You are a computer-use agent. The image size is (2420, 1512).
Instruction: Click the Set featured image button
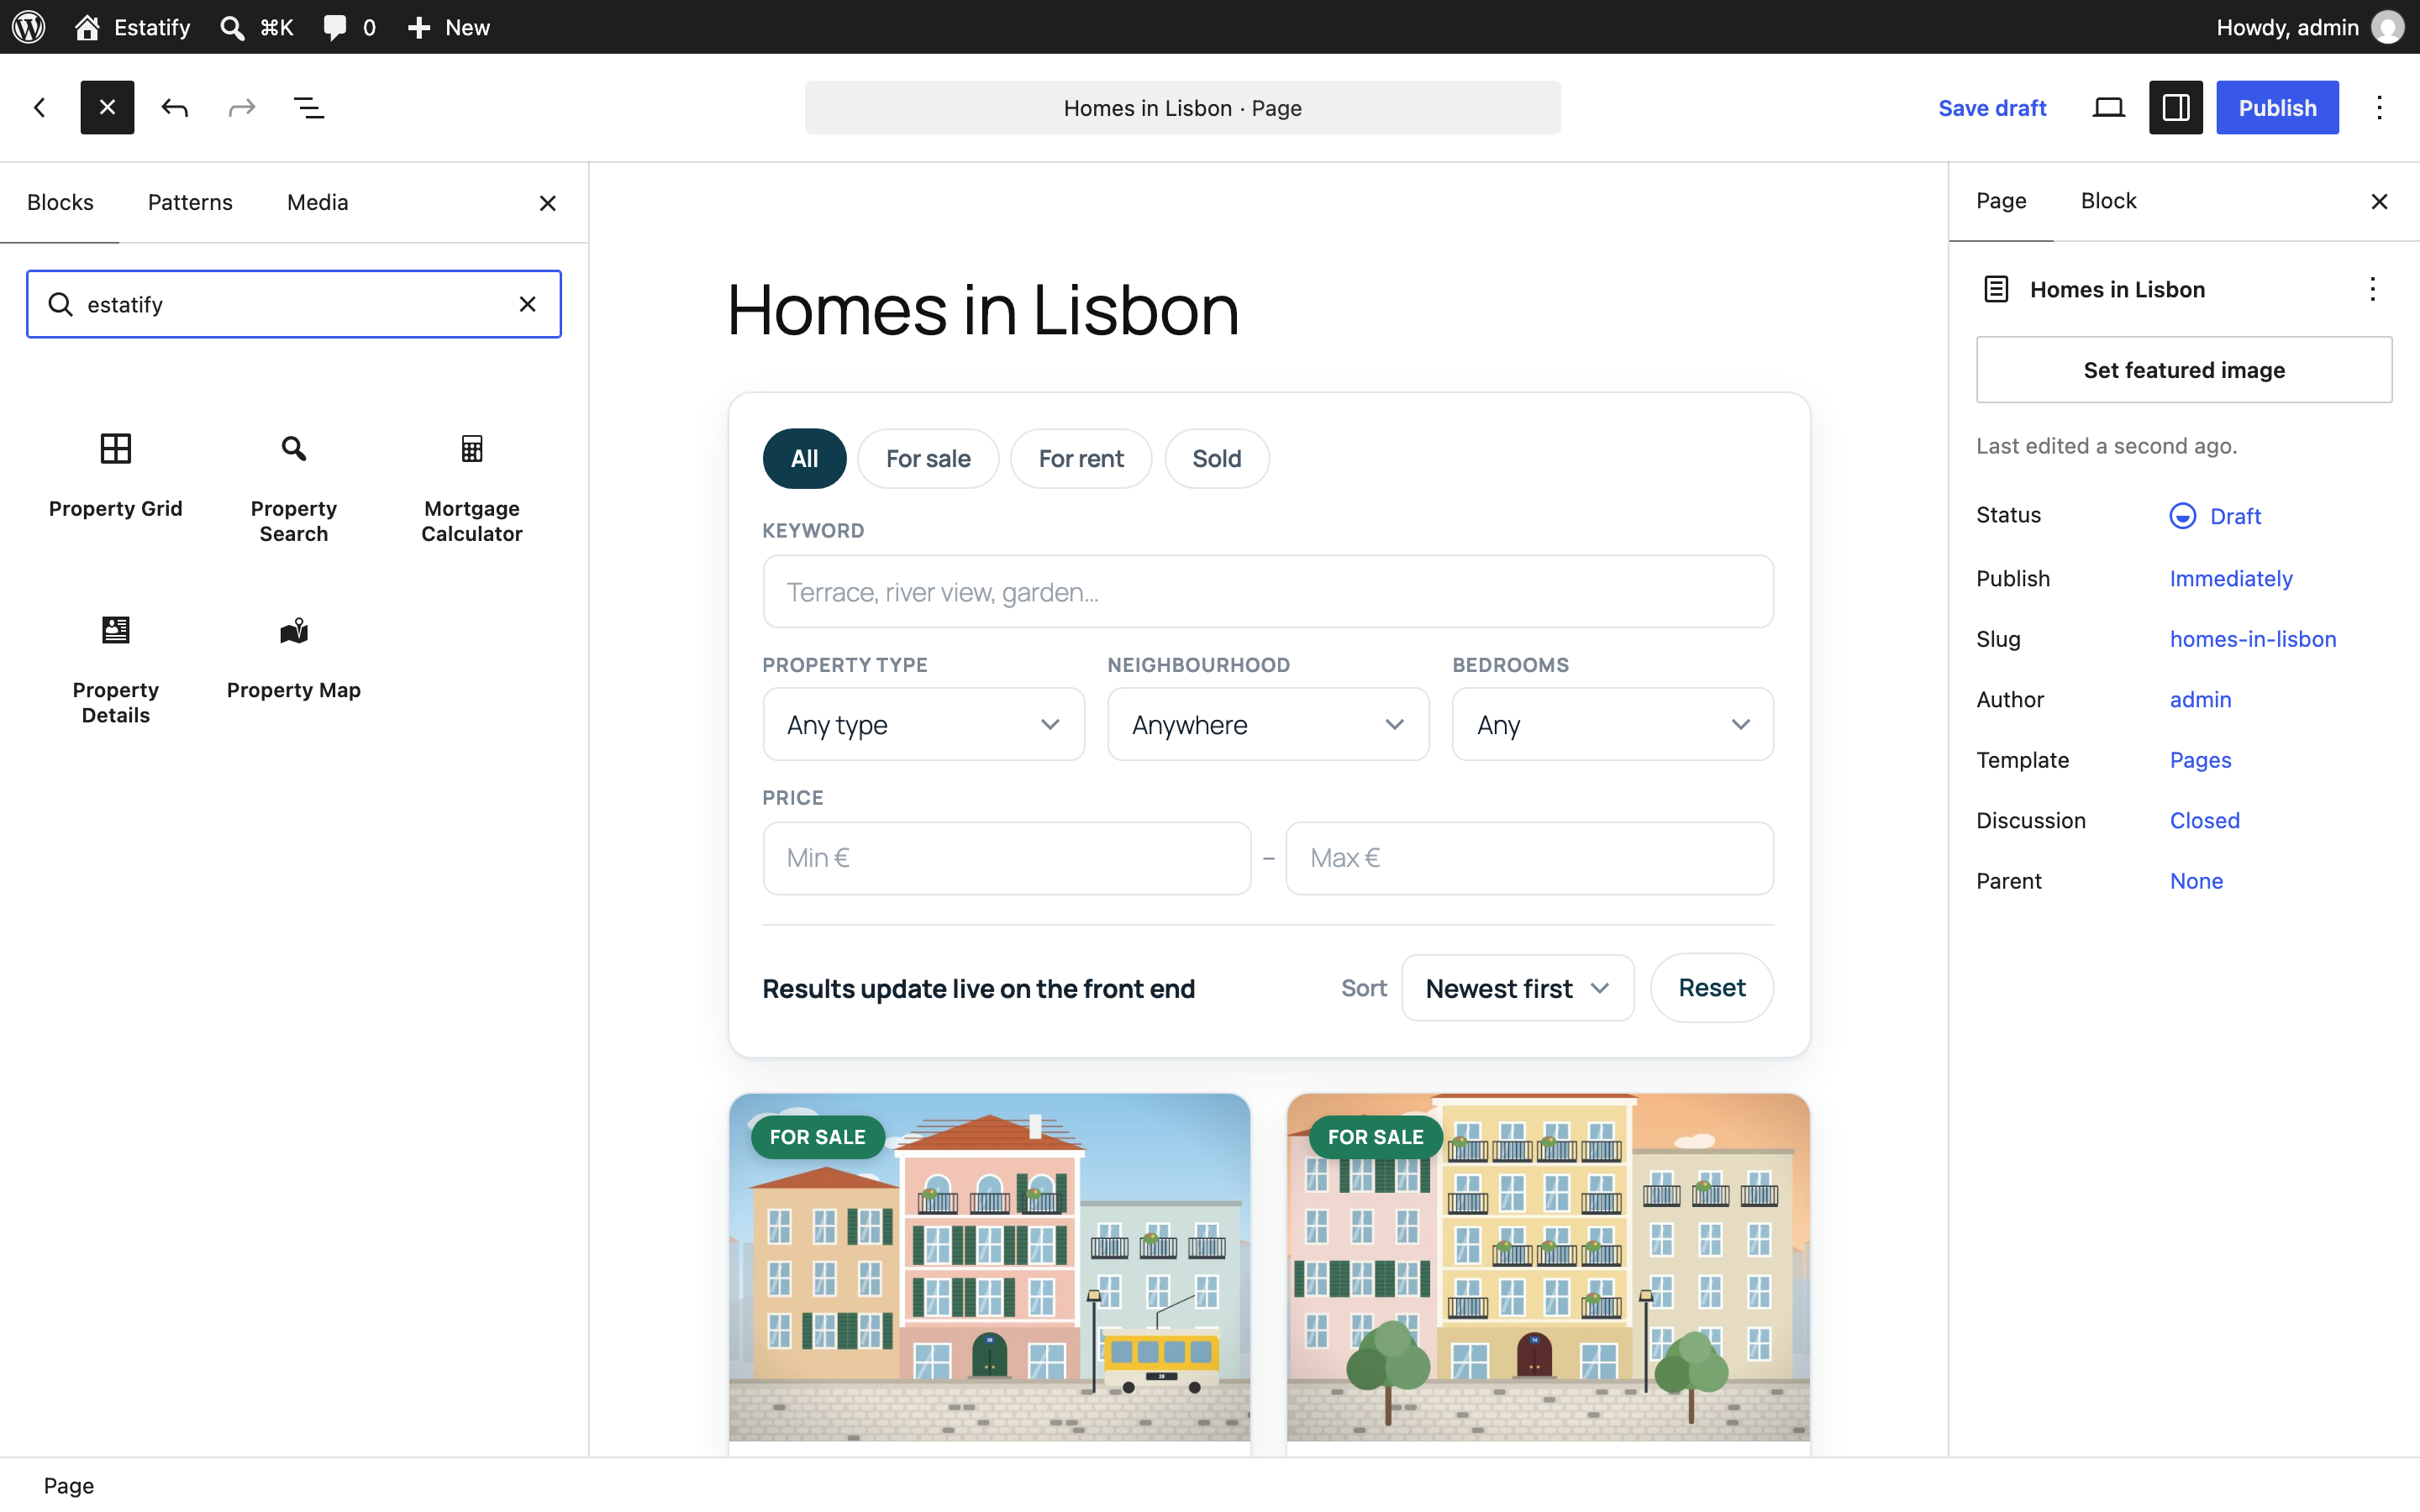[2184, 370]
